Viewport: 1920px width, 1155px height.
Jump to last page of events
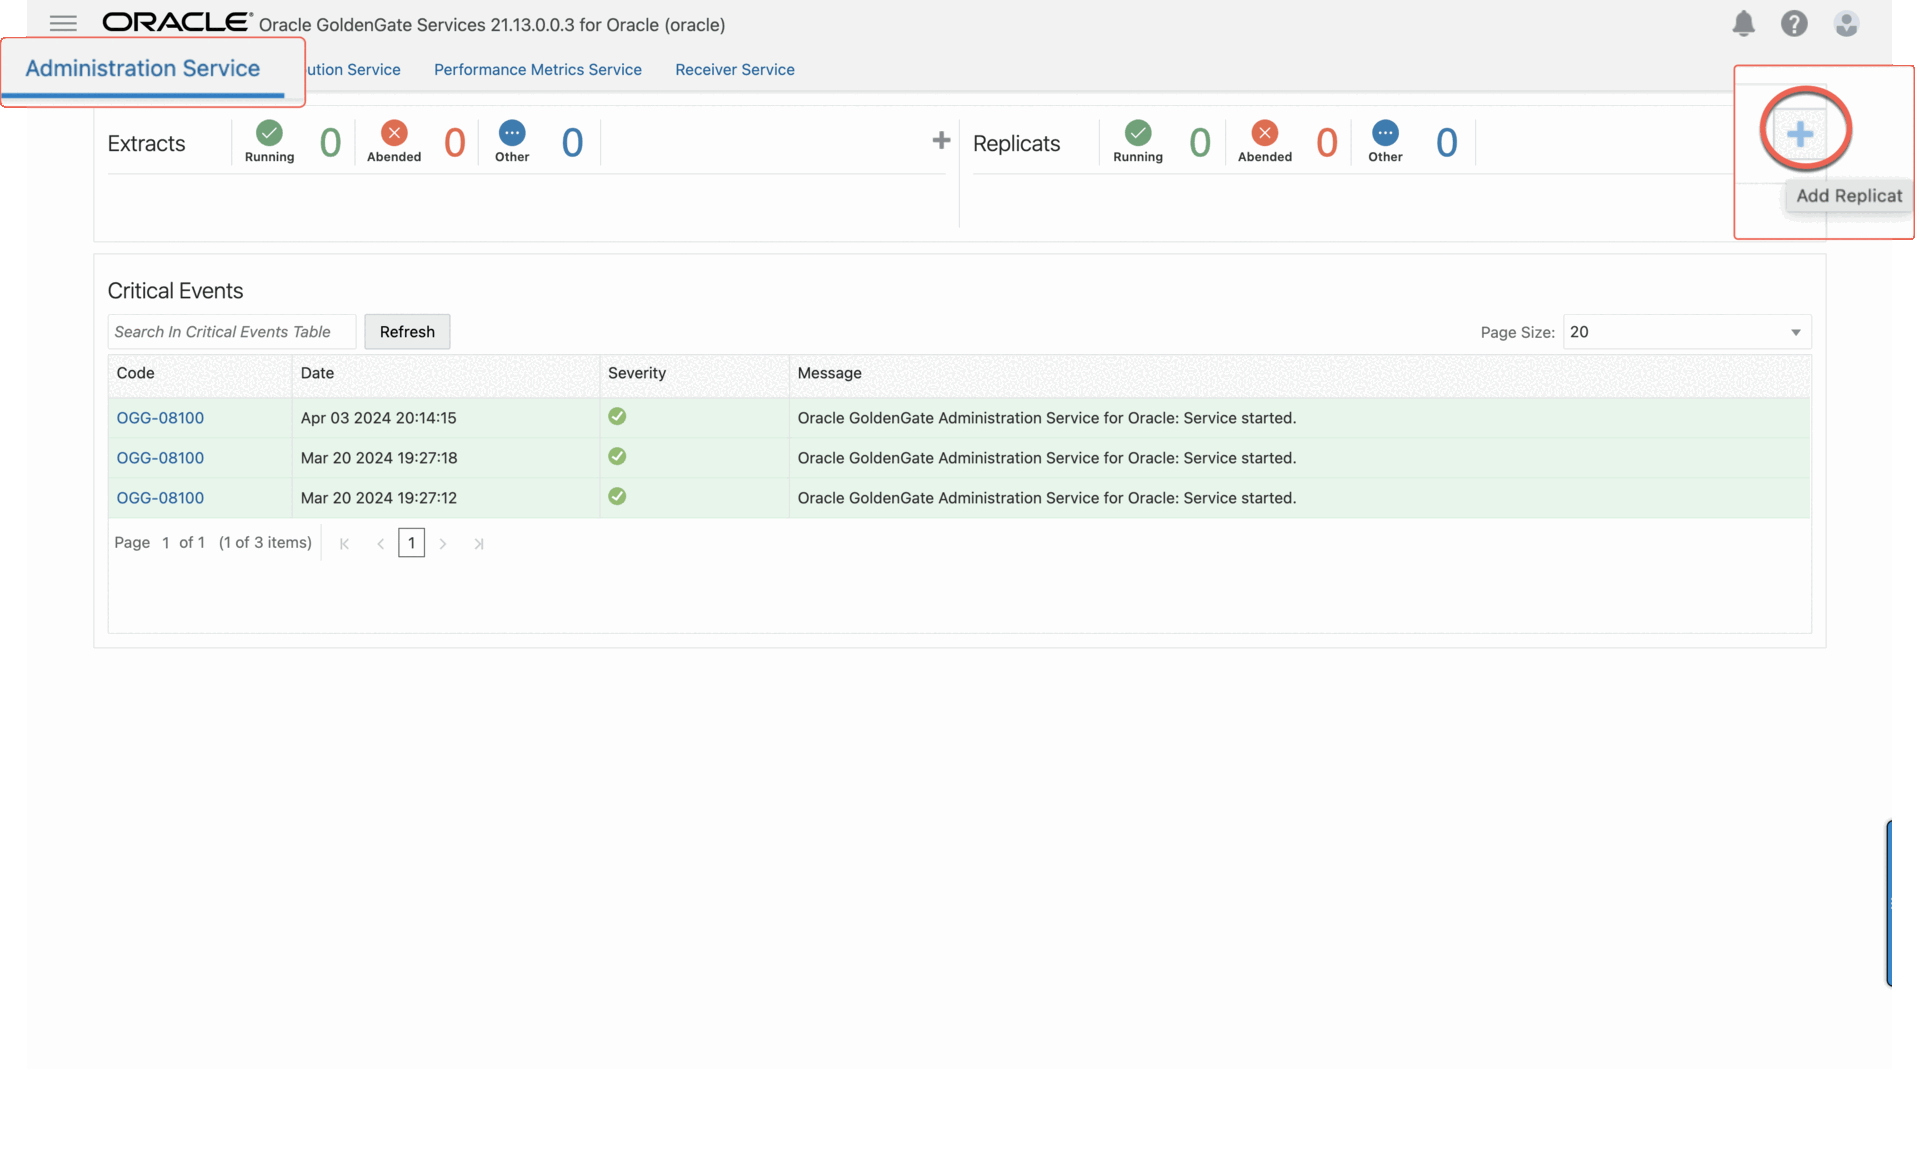(x=479, y=544)
